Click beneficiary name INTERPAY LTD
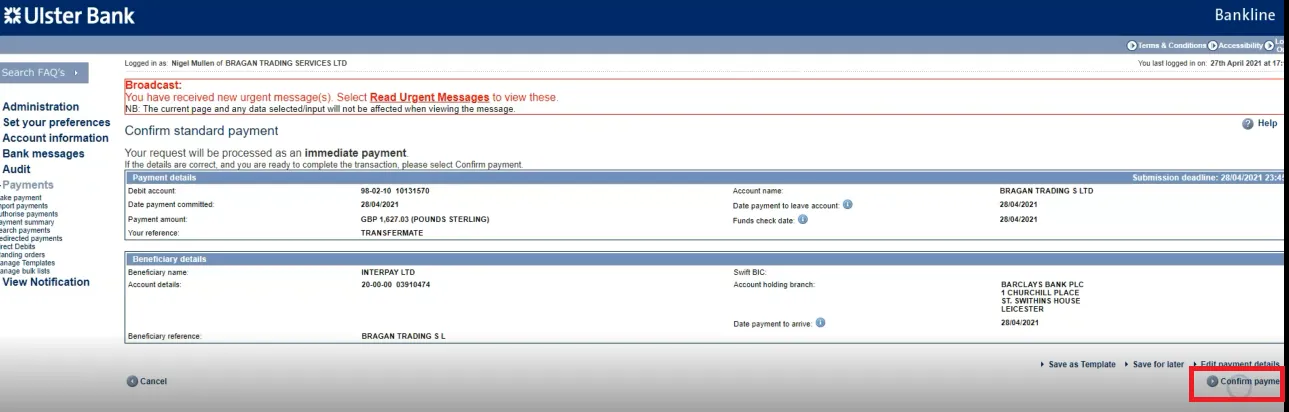This screenshot has width=1289, height=412. pyautogui.click(x=389, y=272)
